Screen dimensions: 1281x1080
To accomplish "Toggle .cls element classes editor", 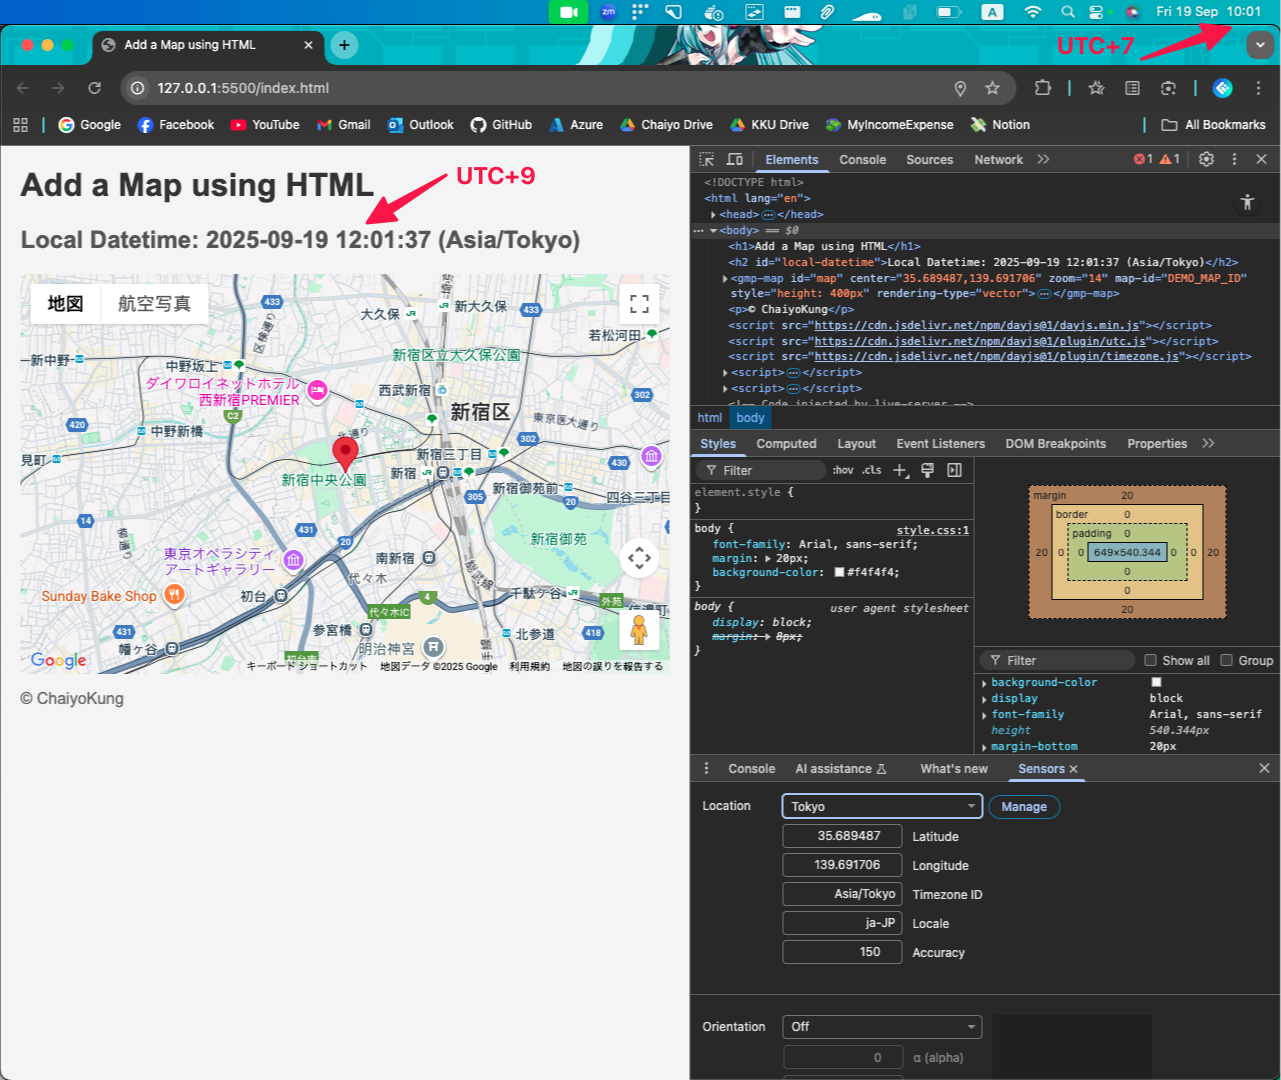I will (871, 470).
